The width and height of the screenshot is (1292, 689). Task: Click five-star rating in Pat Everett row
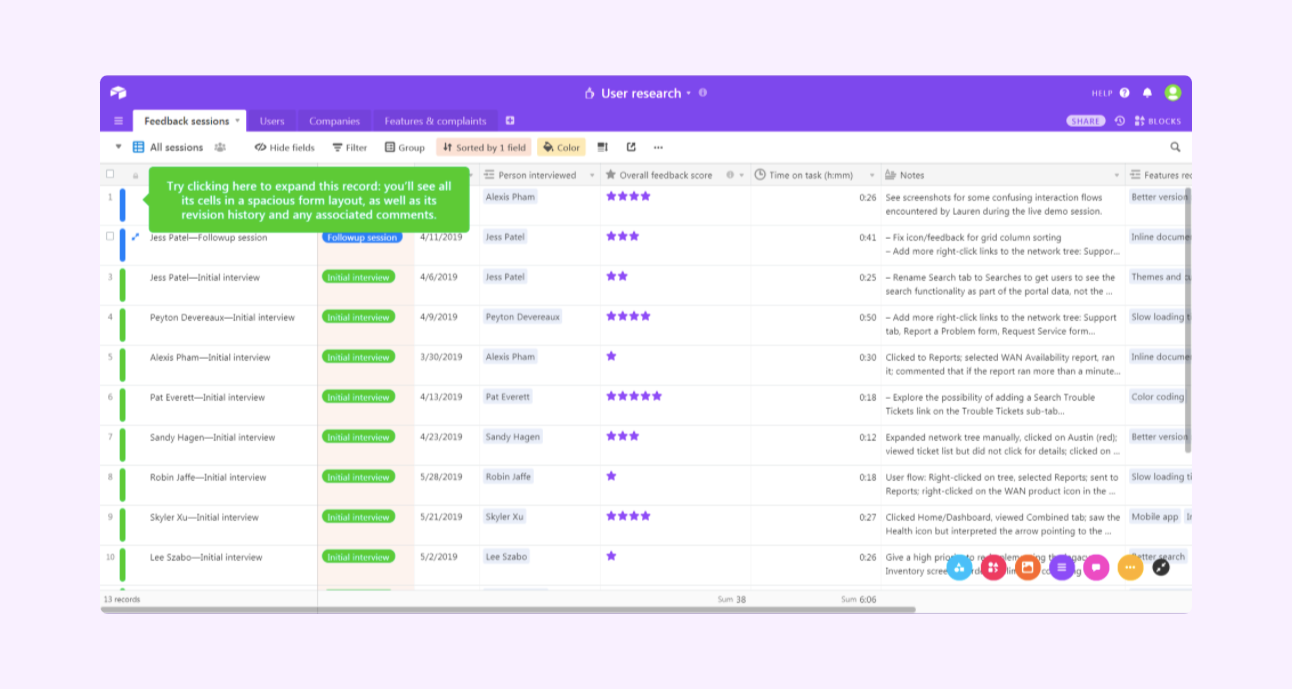634,396
